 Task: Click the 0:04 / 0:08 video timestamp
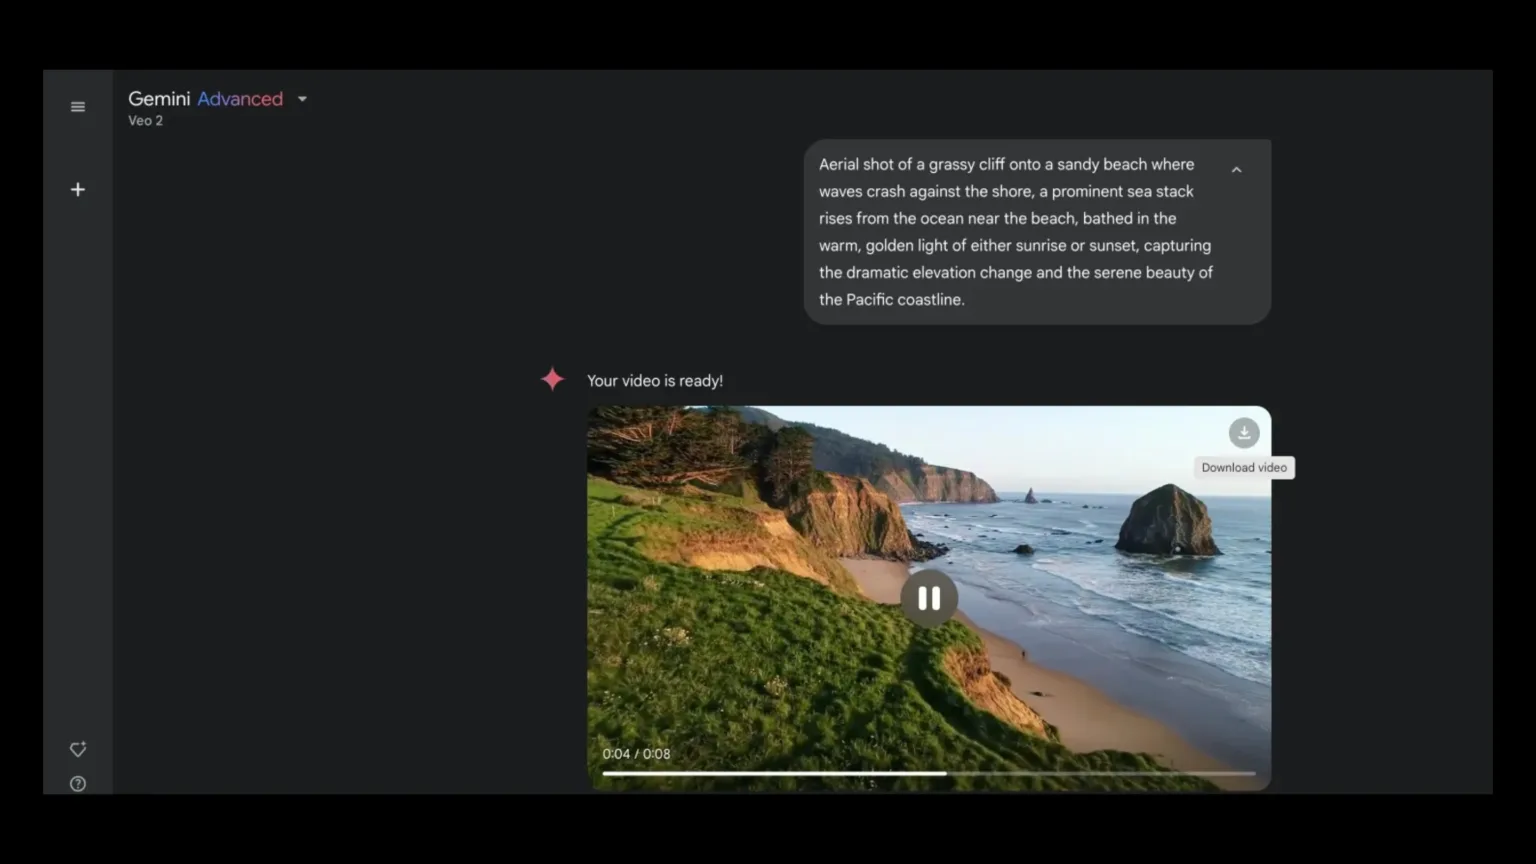point(636,754)
